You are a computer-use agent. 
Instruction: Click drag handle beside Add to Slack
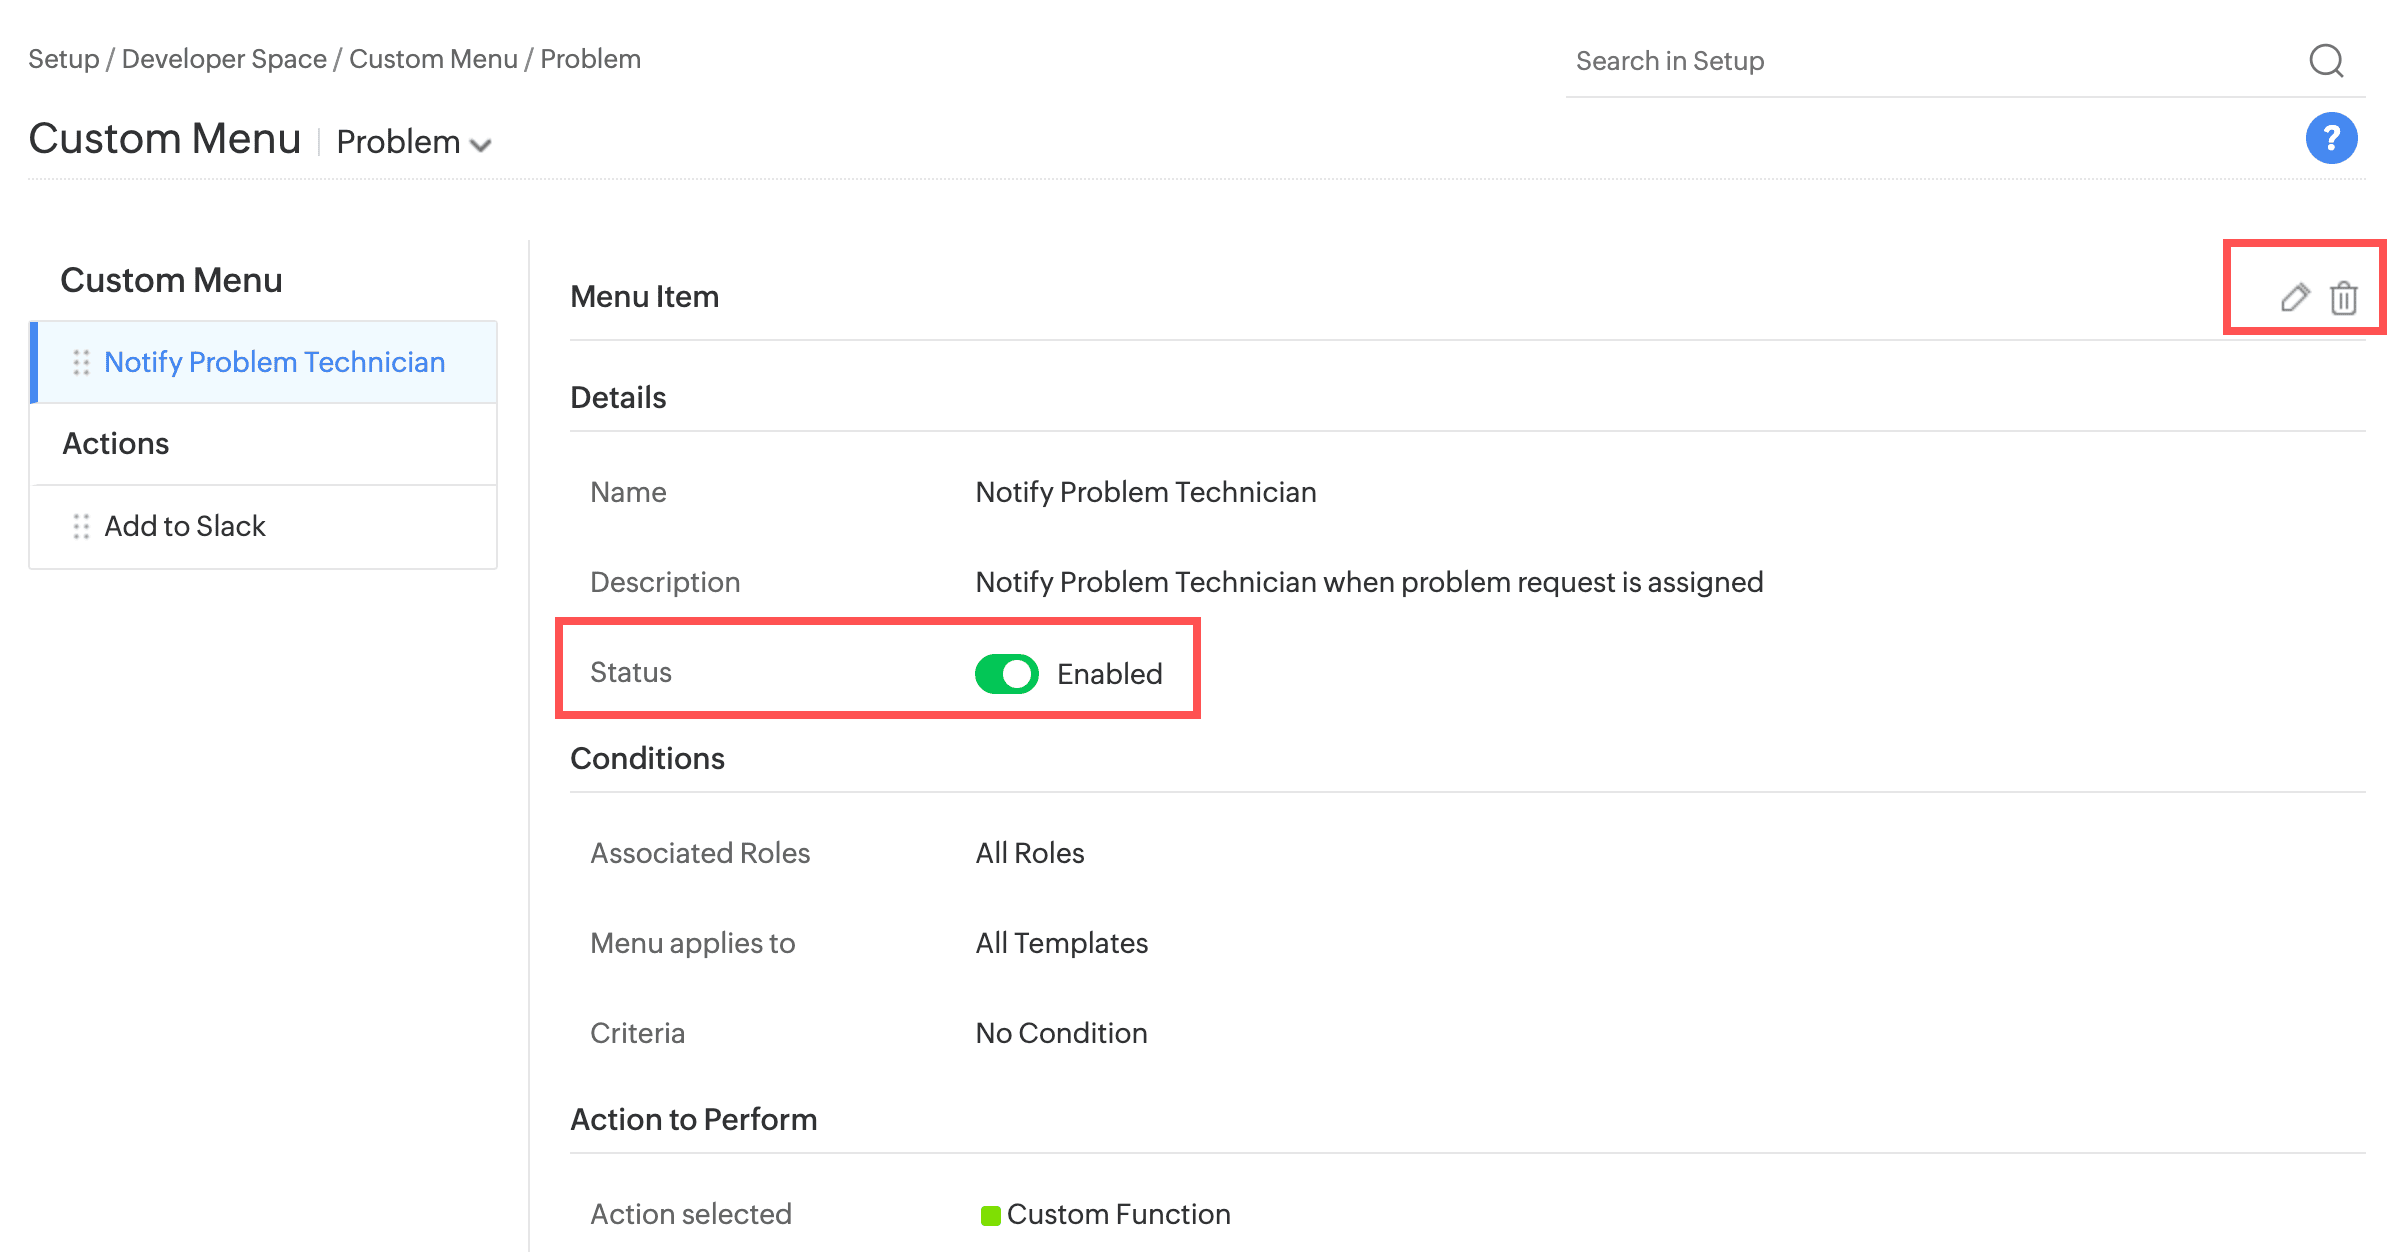(81, 526)
